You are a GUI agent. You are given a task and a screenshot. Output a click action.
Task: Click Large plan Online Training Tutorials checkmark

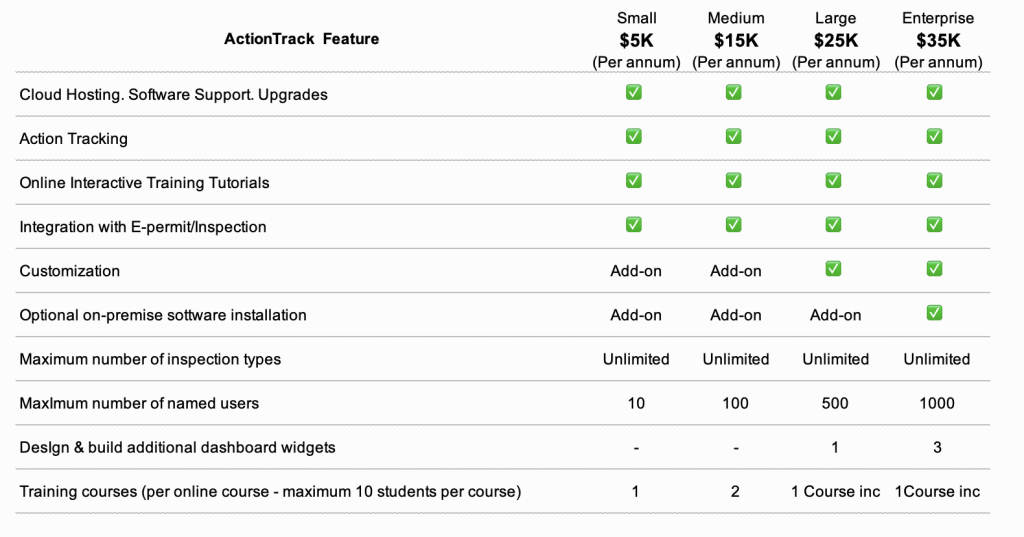(x=833, y=181)
